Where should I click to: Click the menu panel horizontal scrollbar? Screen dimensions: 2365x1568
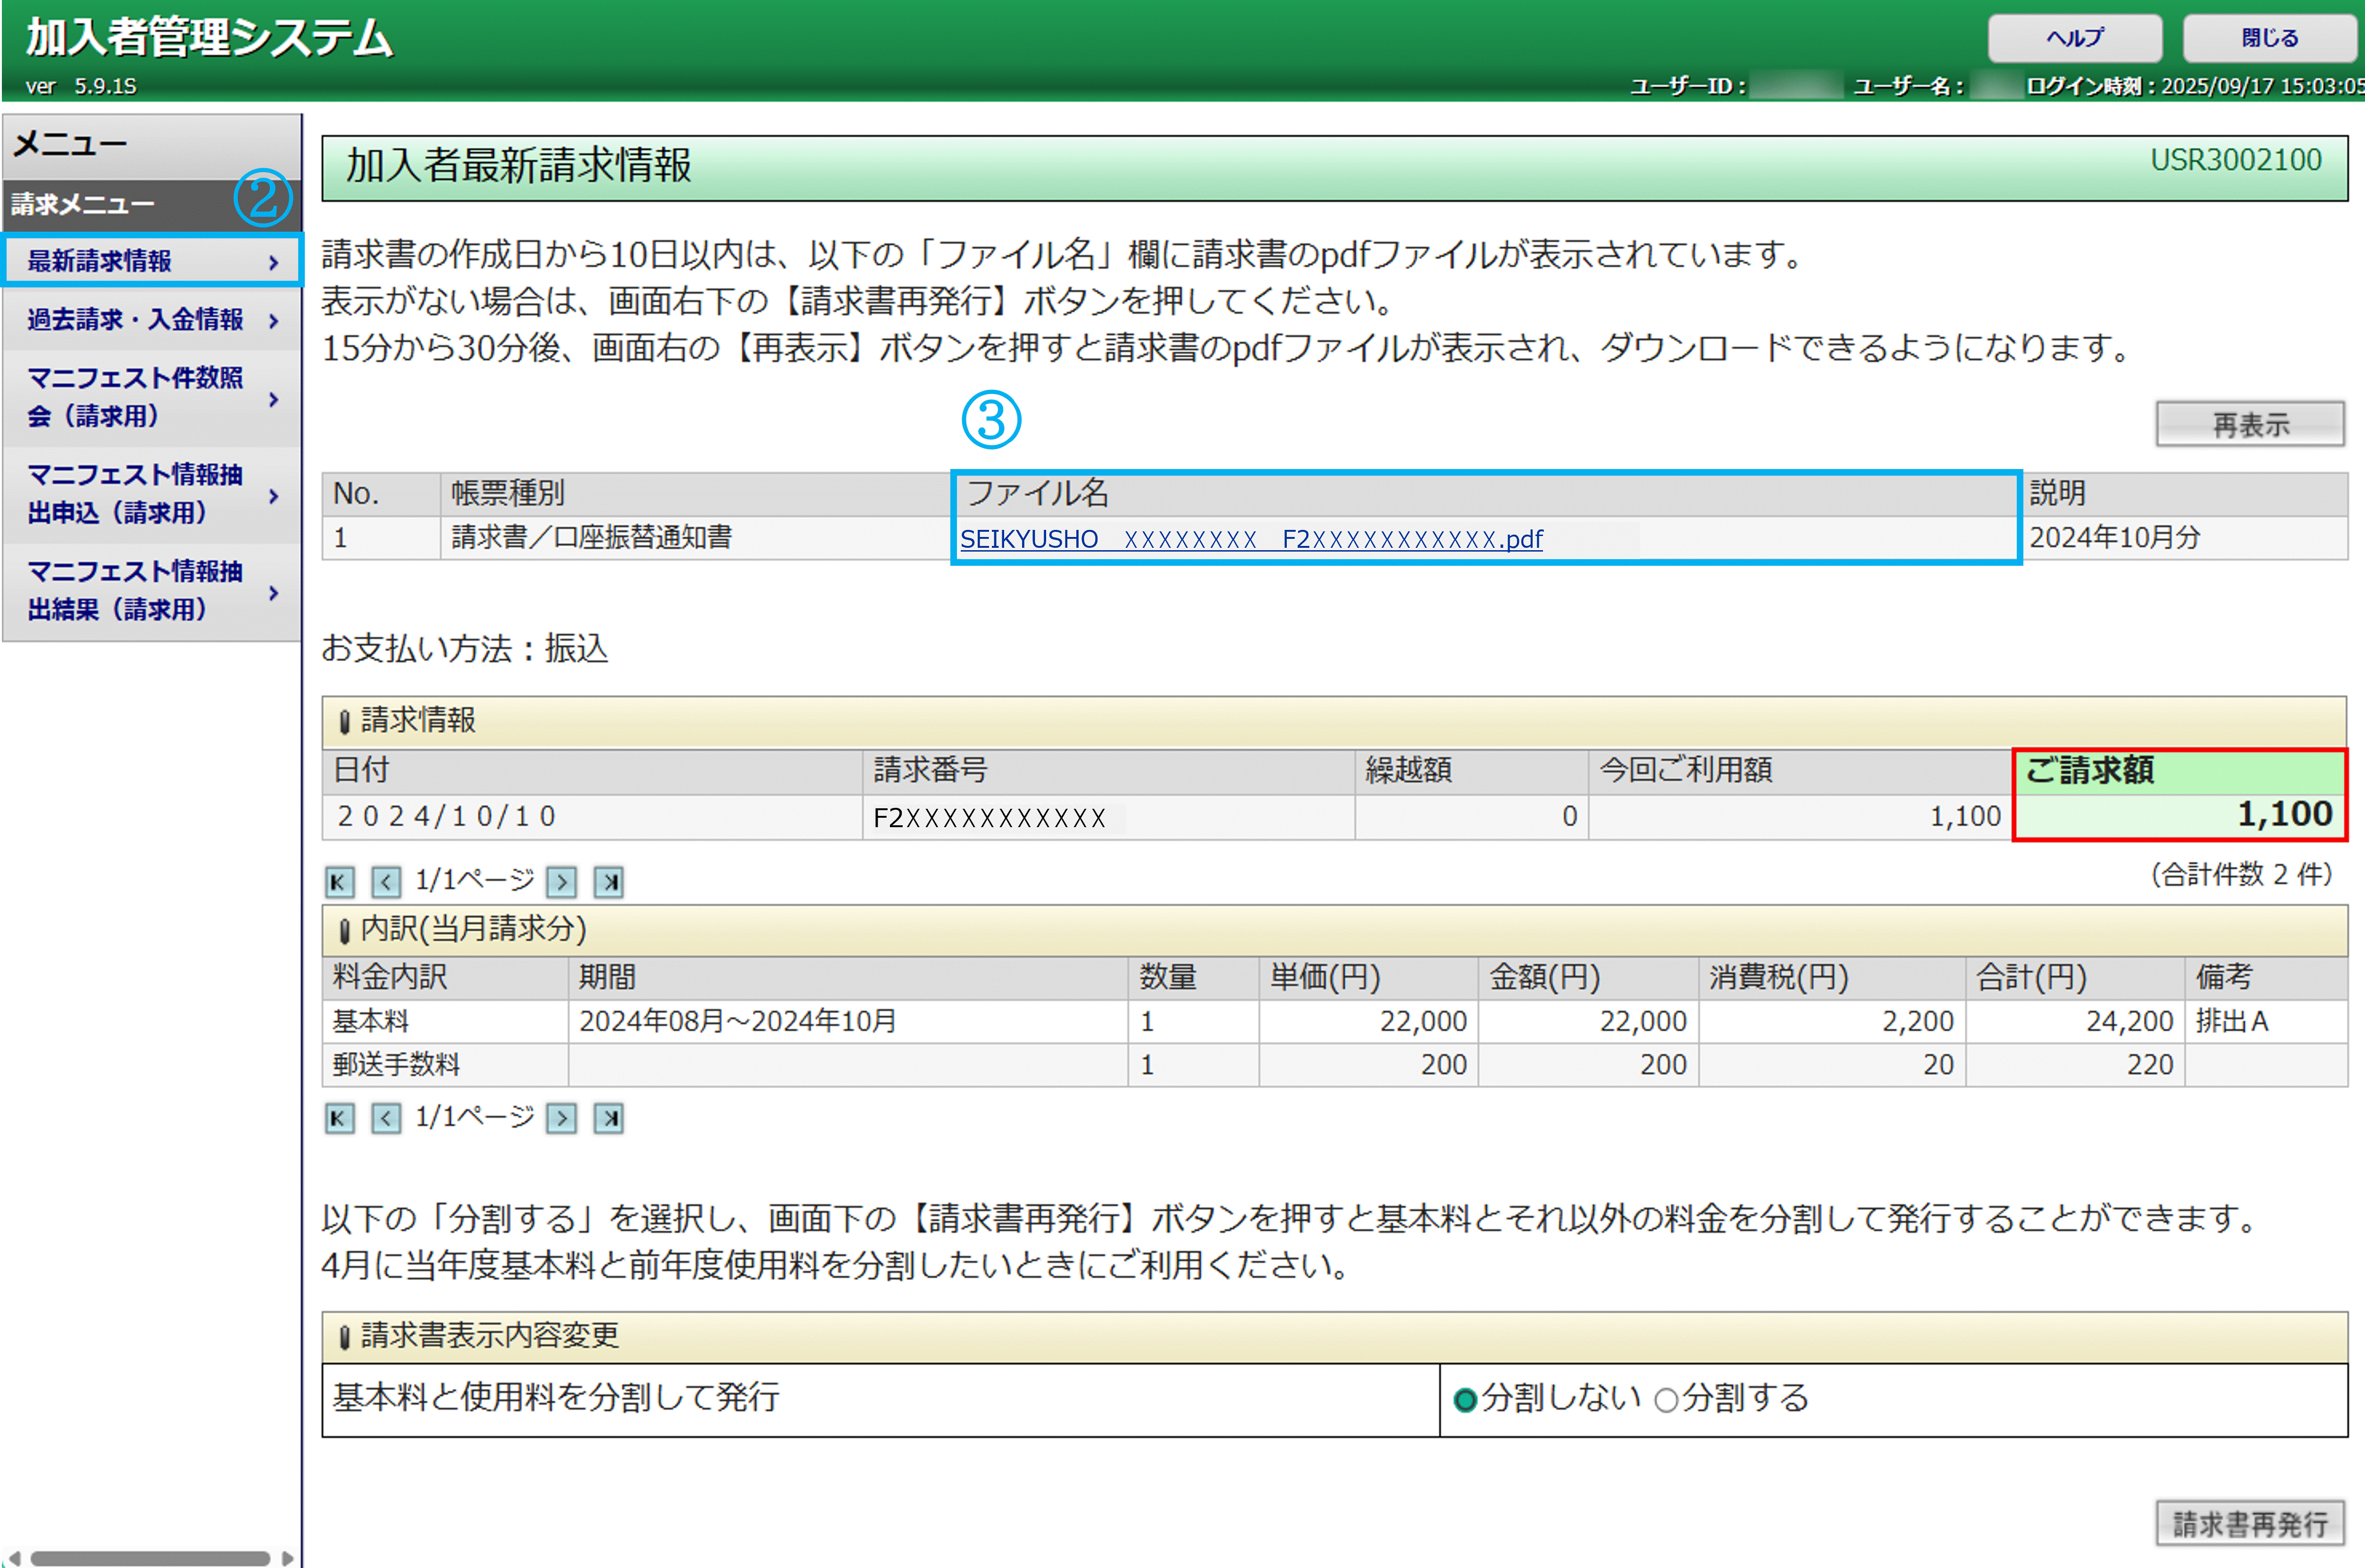coord(150,1558)
